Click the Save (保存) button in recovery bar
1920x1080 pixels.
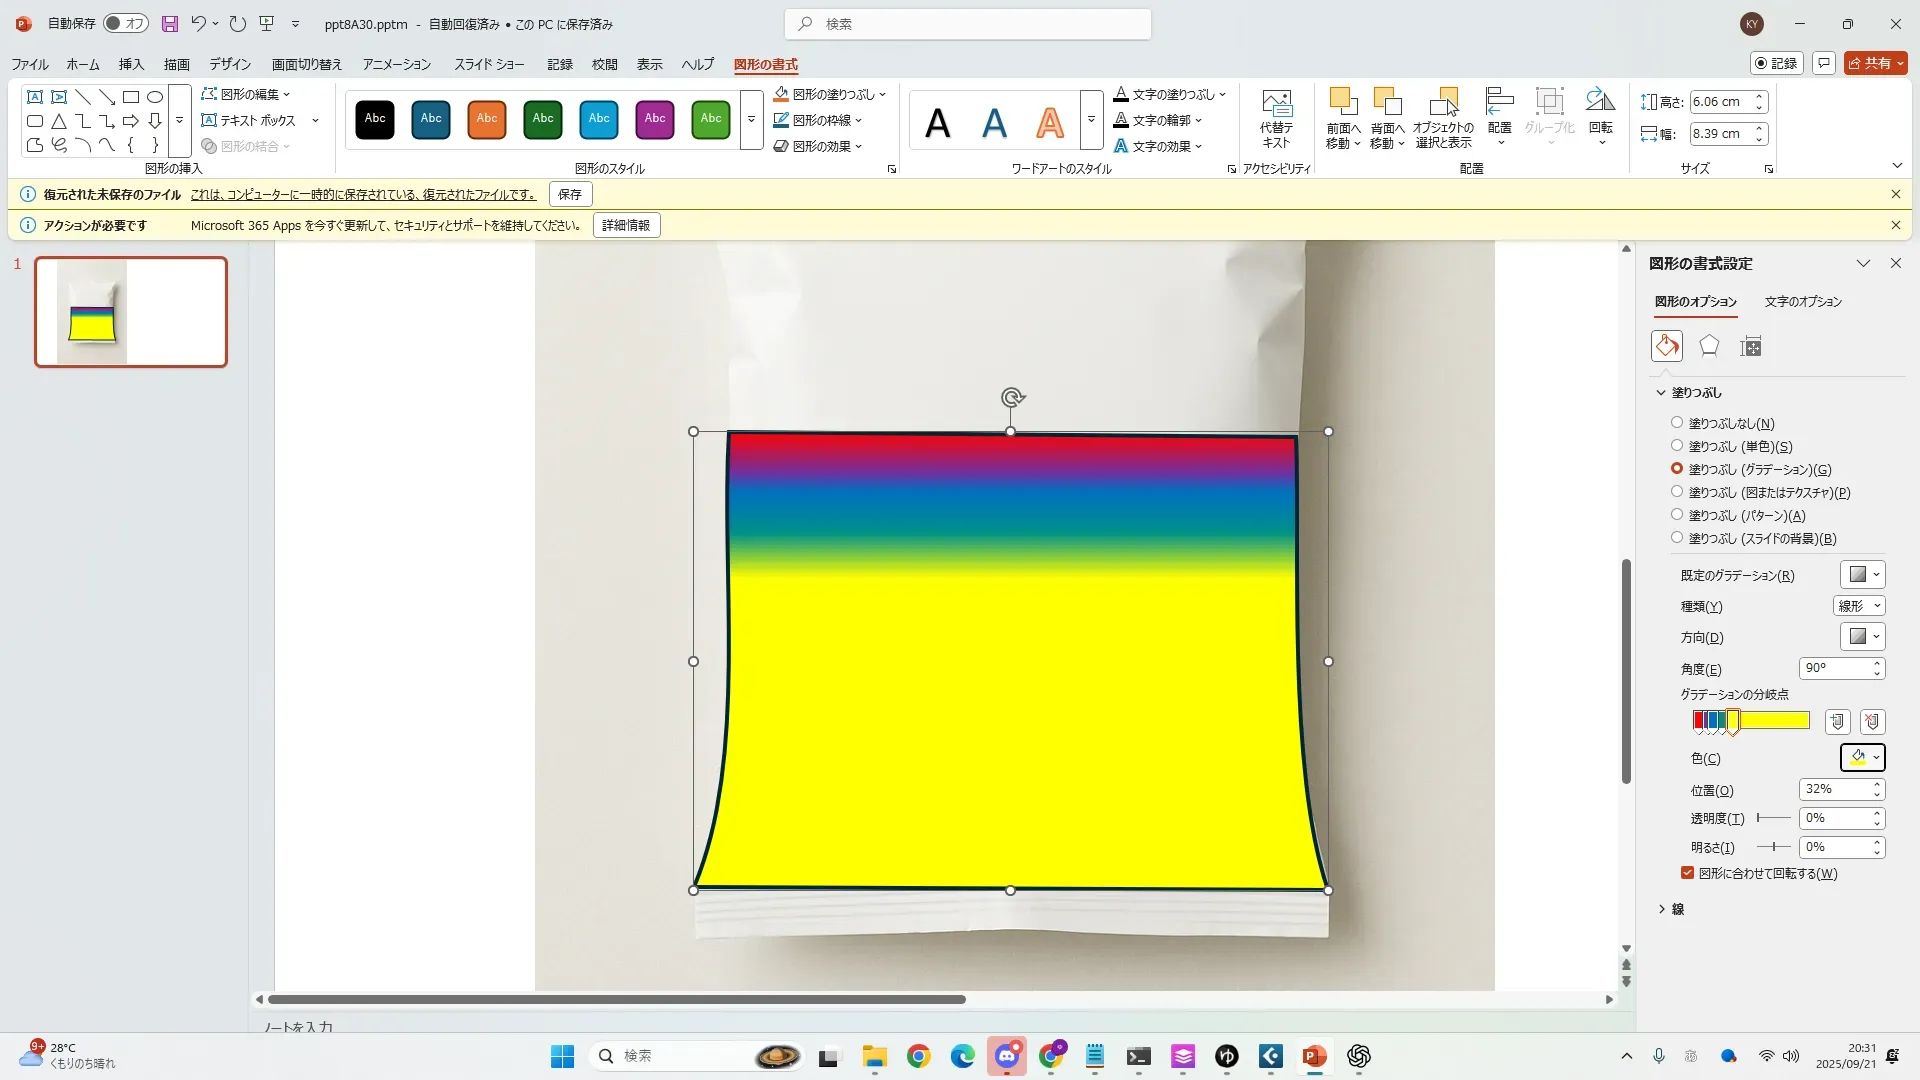[570, 194]
